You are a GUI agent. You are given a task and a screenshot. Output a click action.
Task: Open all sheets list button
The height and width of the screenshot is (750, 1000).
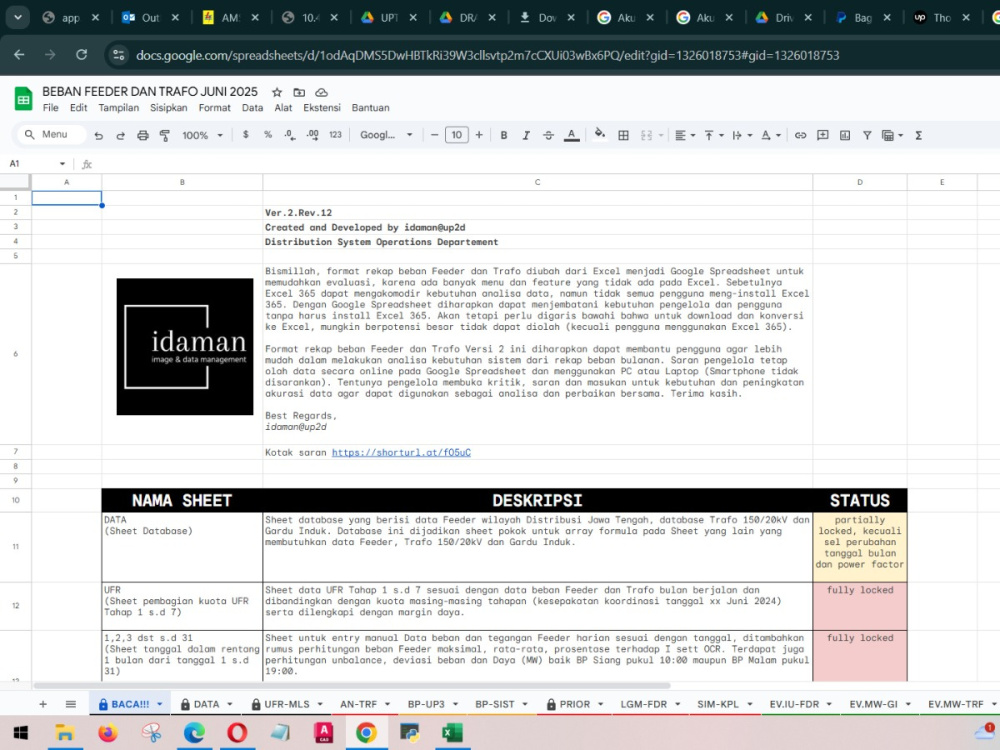click(71, 704)
